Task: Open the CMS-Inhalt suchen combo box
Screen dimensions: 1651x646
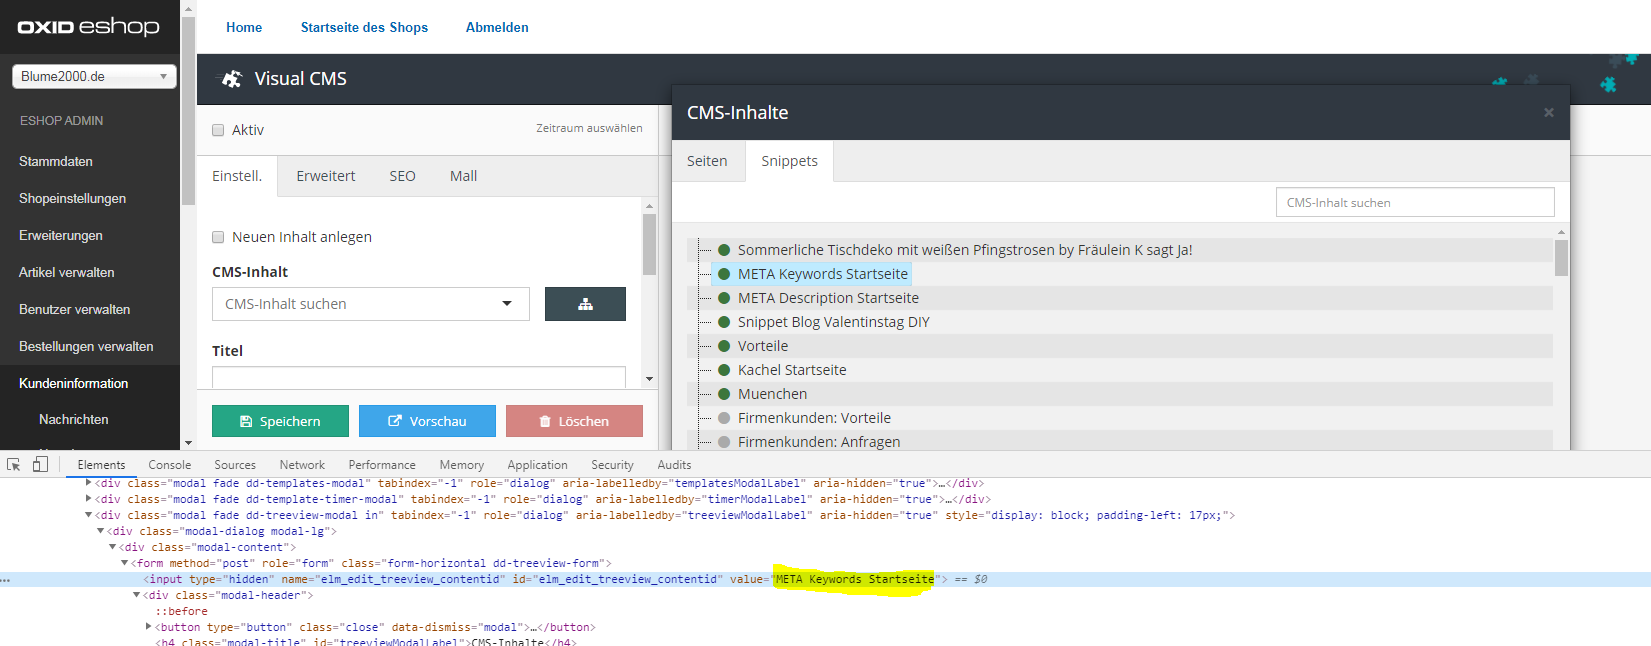Action: 370,304
